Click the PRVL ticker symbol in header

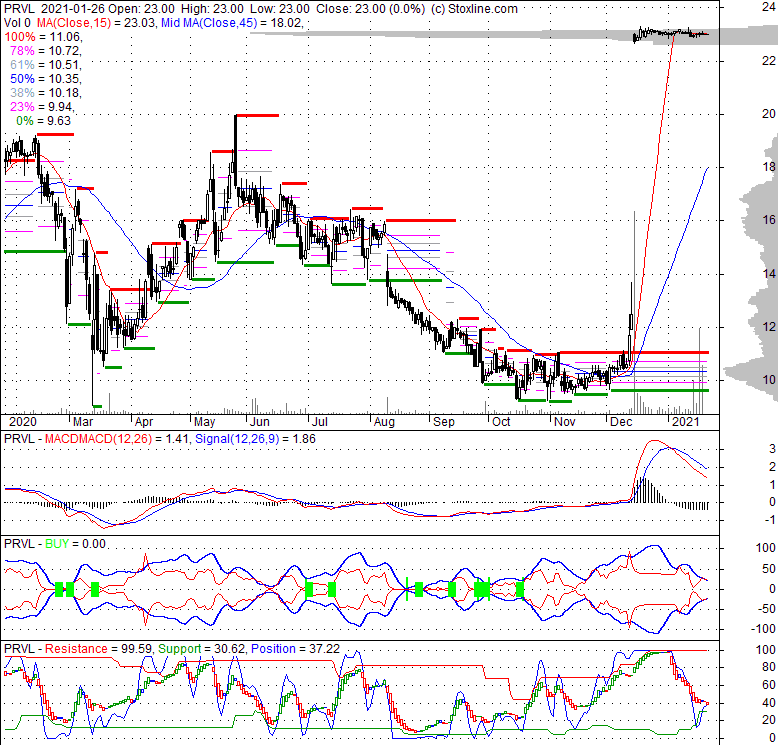(19, 9)
